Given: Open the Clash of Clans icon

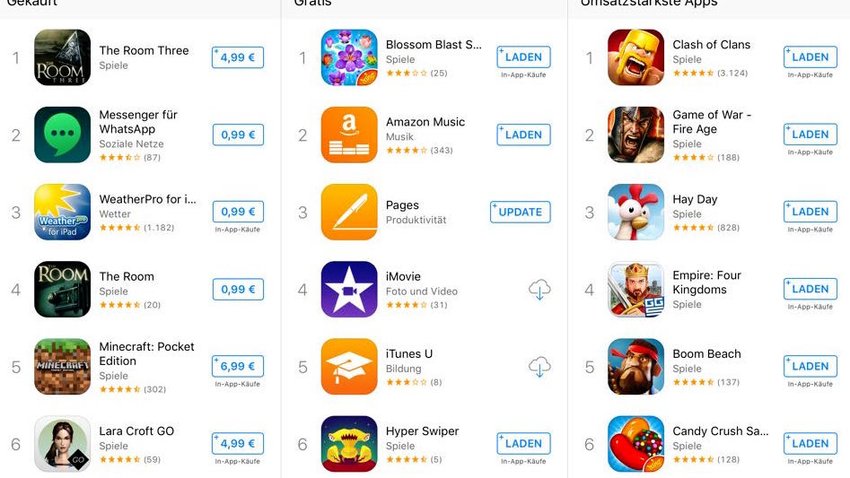Looking at the screenshot, I should click(x=636, y=57).
